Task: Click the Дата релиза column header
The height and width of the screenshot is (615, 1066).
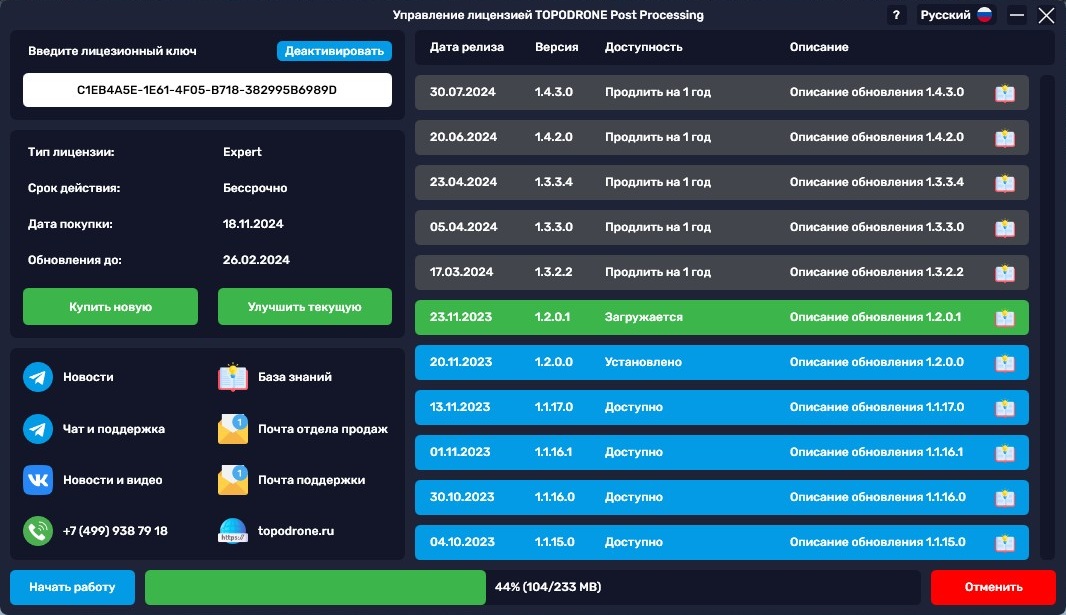Action: pos(466,47)
